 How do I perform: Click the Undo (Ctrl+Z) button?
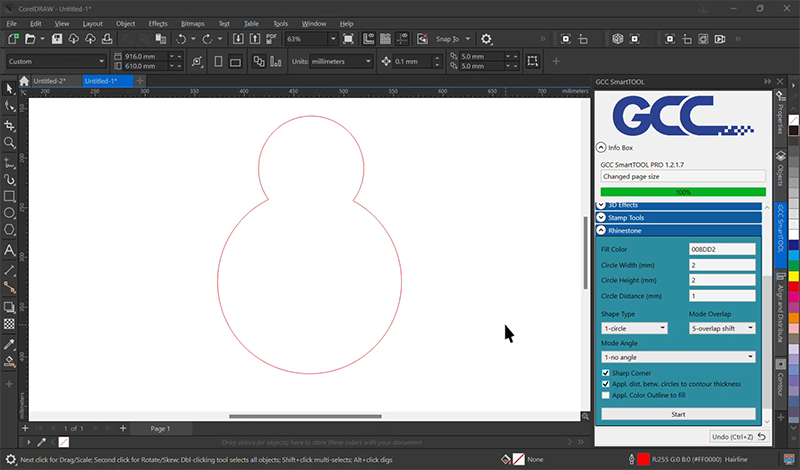(x=739, y=437)
